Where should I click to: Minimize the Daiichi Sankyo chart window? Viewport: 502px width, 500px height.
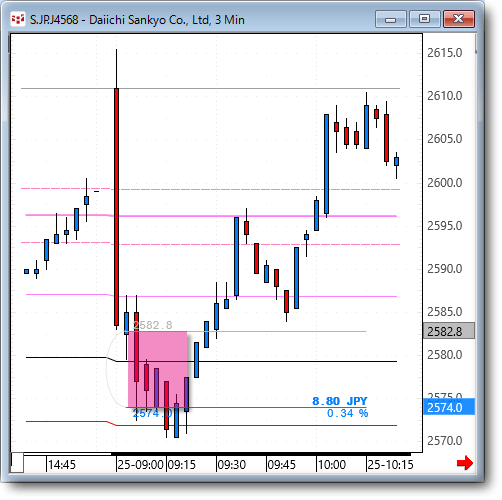391,19
